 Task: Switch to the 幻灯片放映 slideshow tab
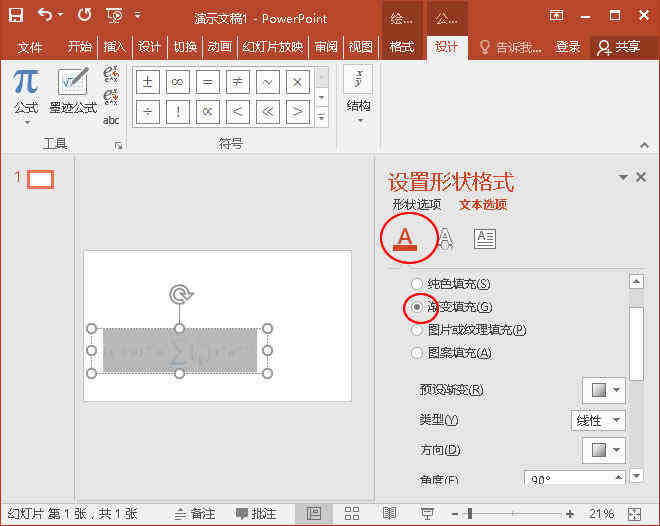click(x=273, y=47)
